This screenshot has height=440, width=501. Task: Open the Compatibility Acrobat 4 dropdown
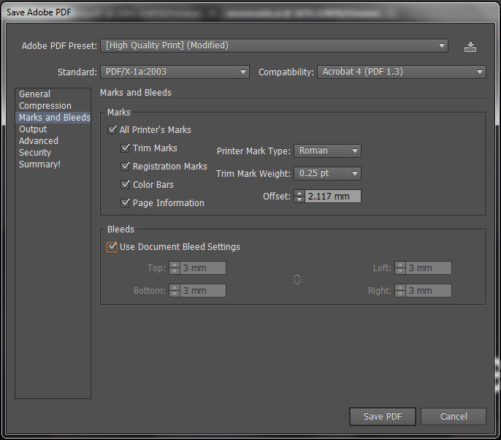pos(402,72)
